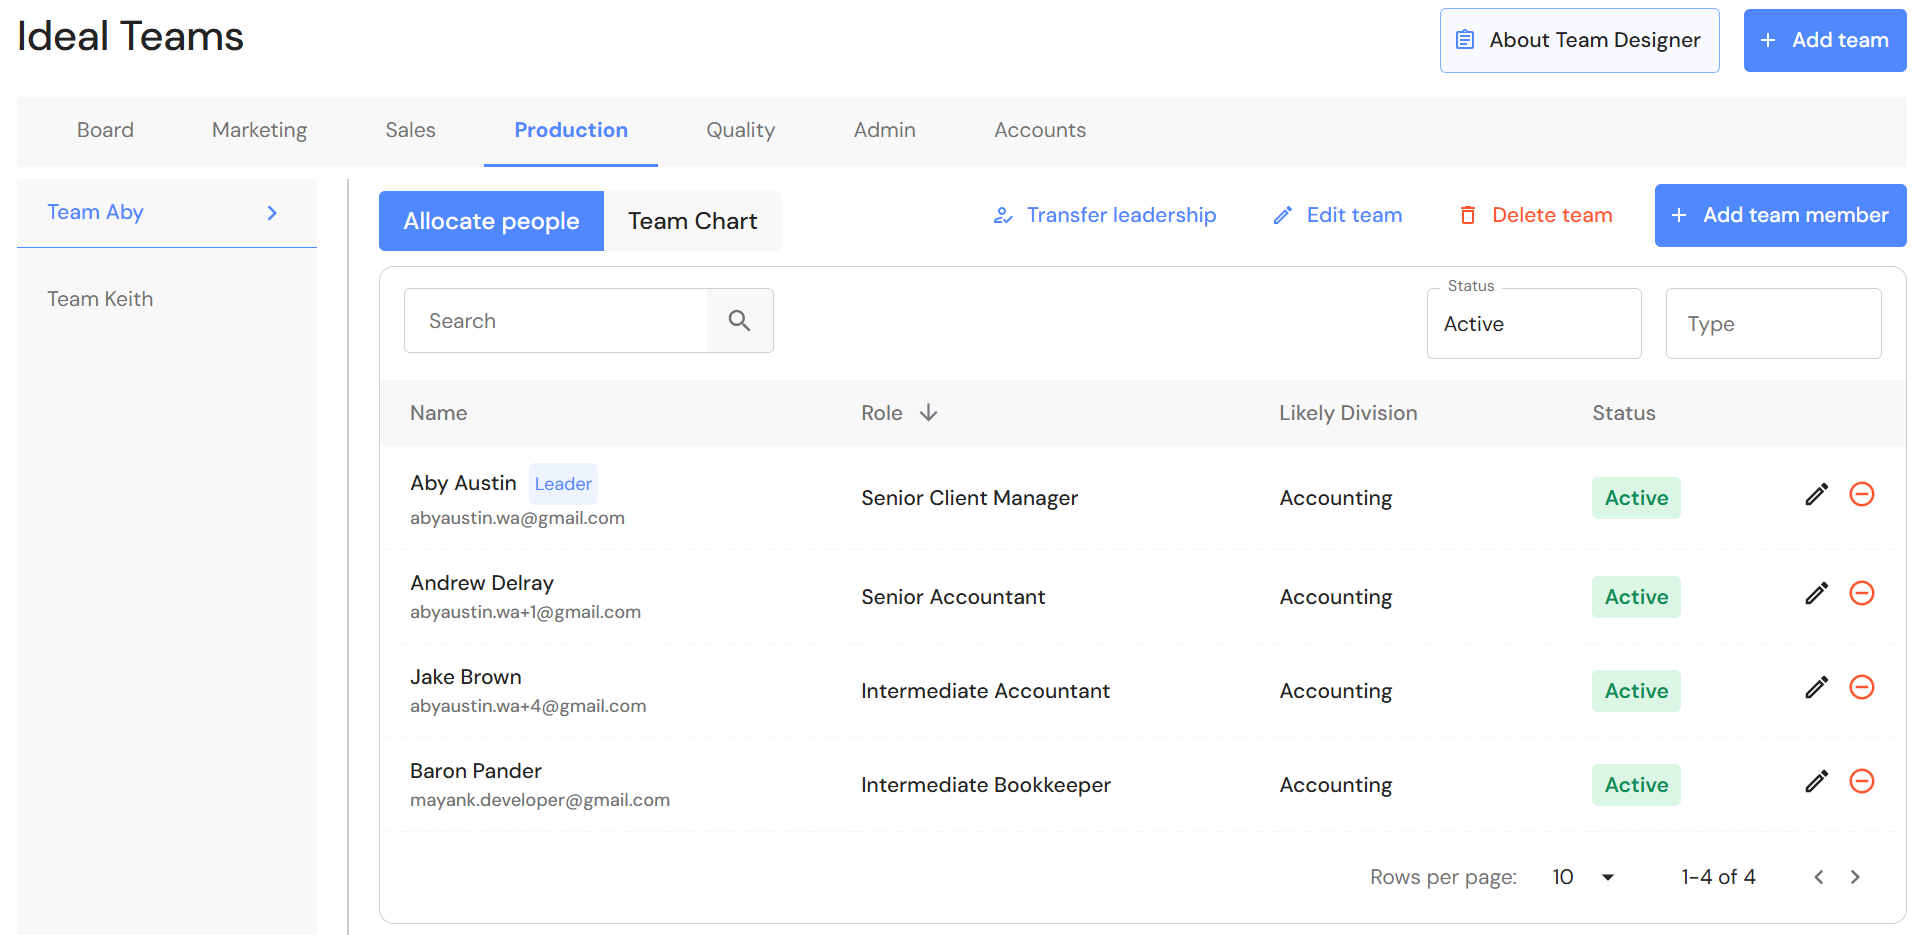Click Transfer leadership link
Viewport: 1926px width, 935px height.
(1104, 215)
